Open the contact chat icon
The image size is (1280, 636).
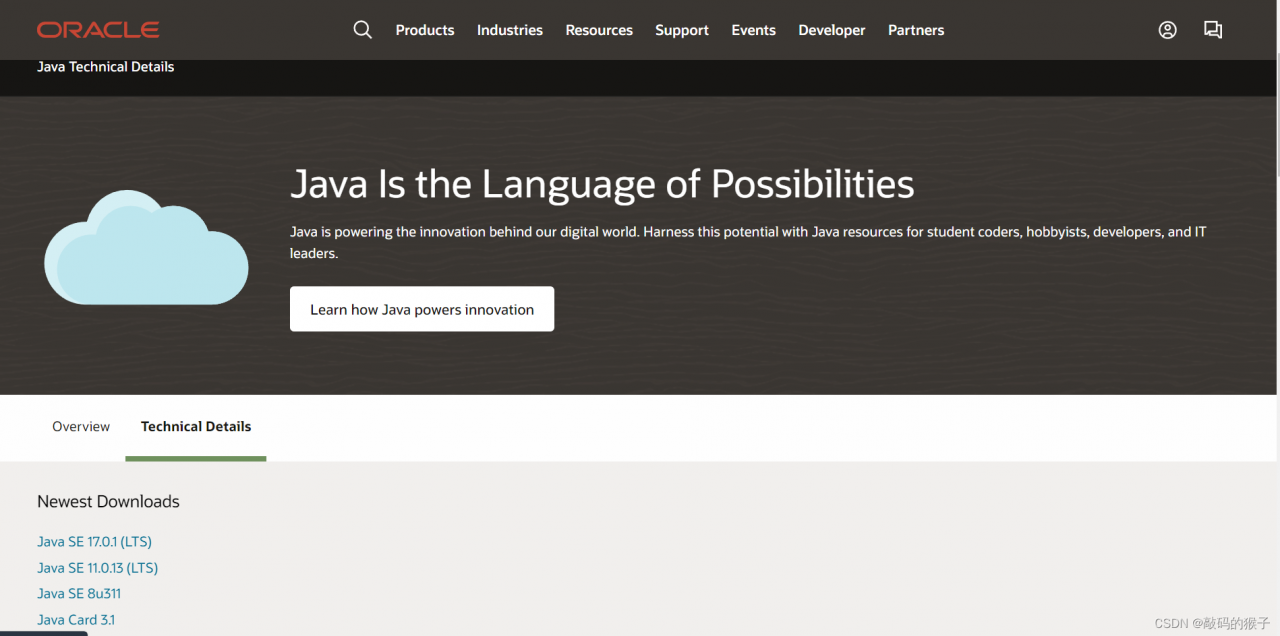(1213, 30)
